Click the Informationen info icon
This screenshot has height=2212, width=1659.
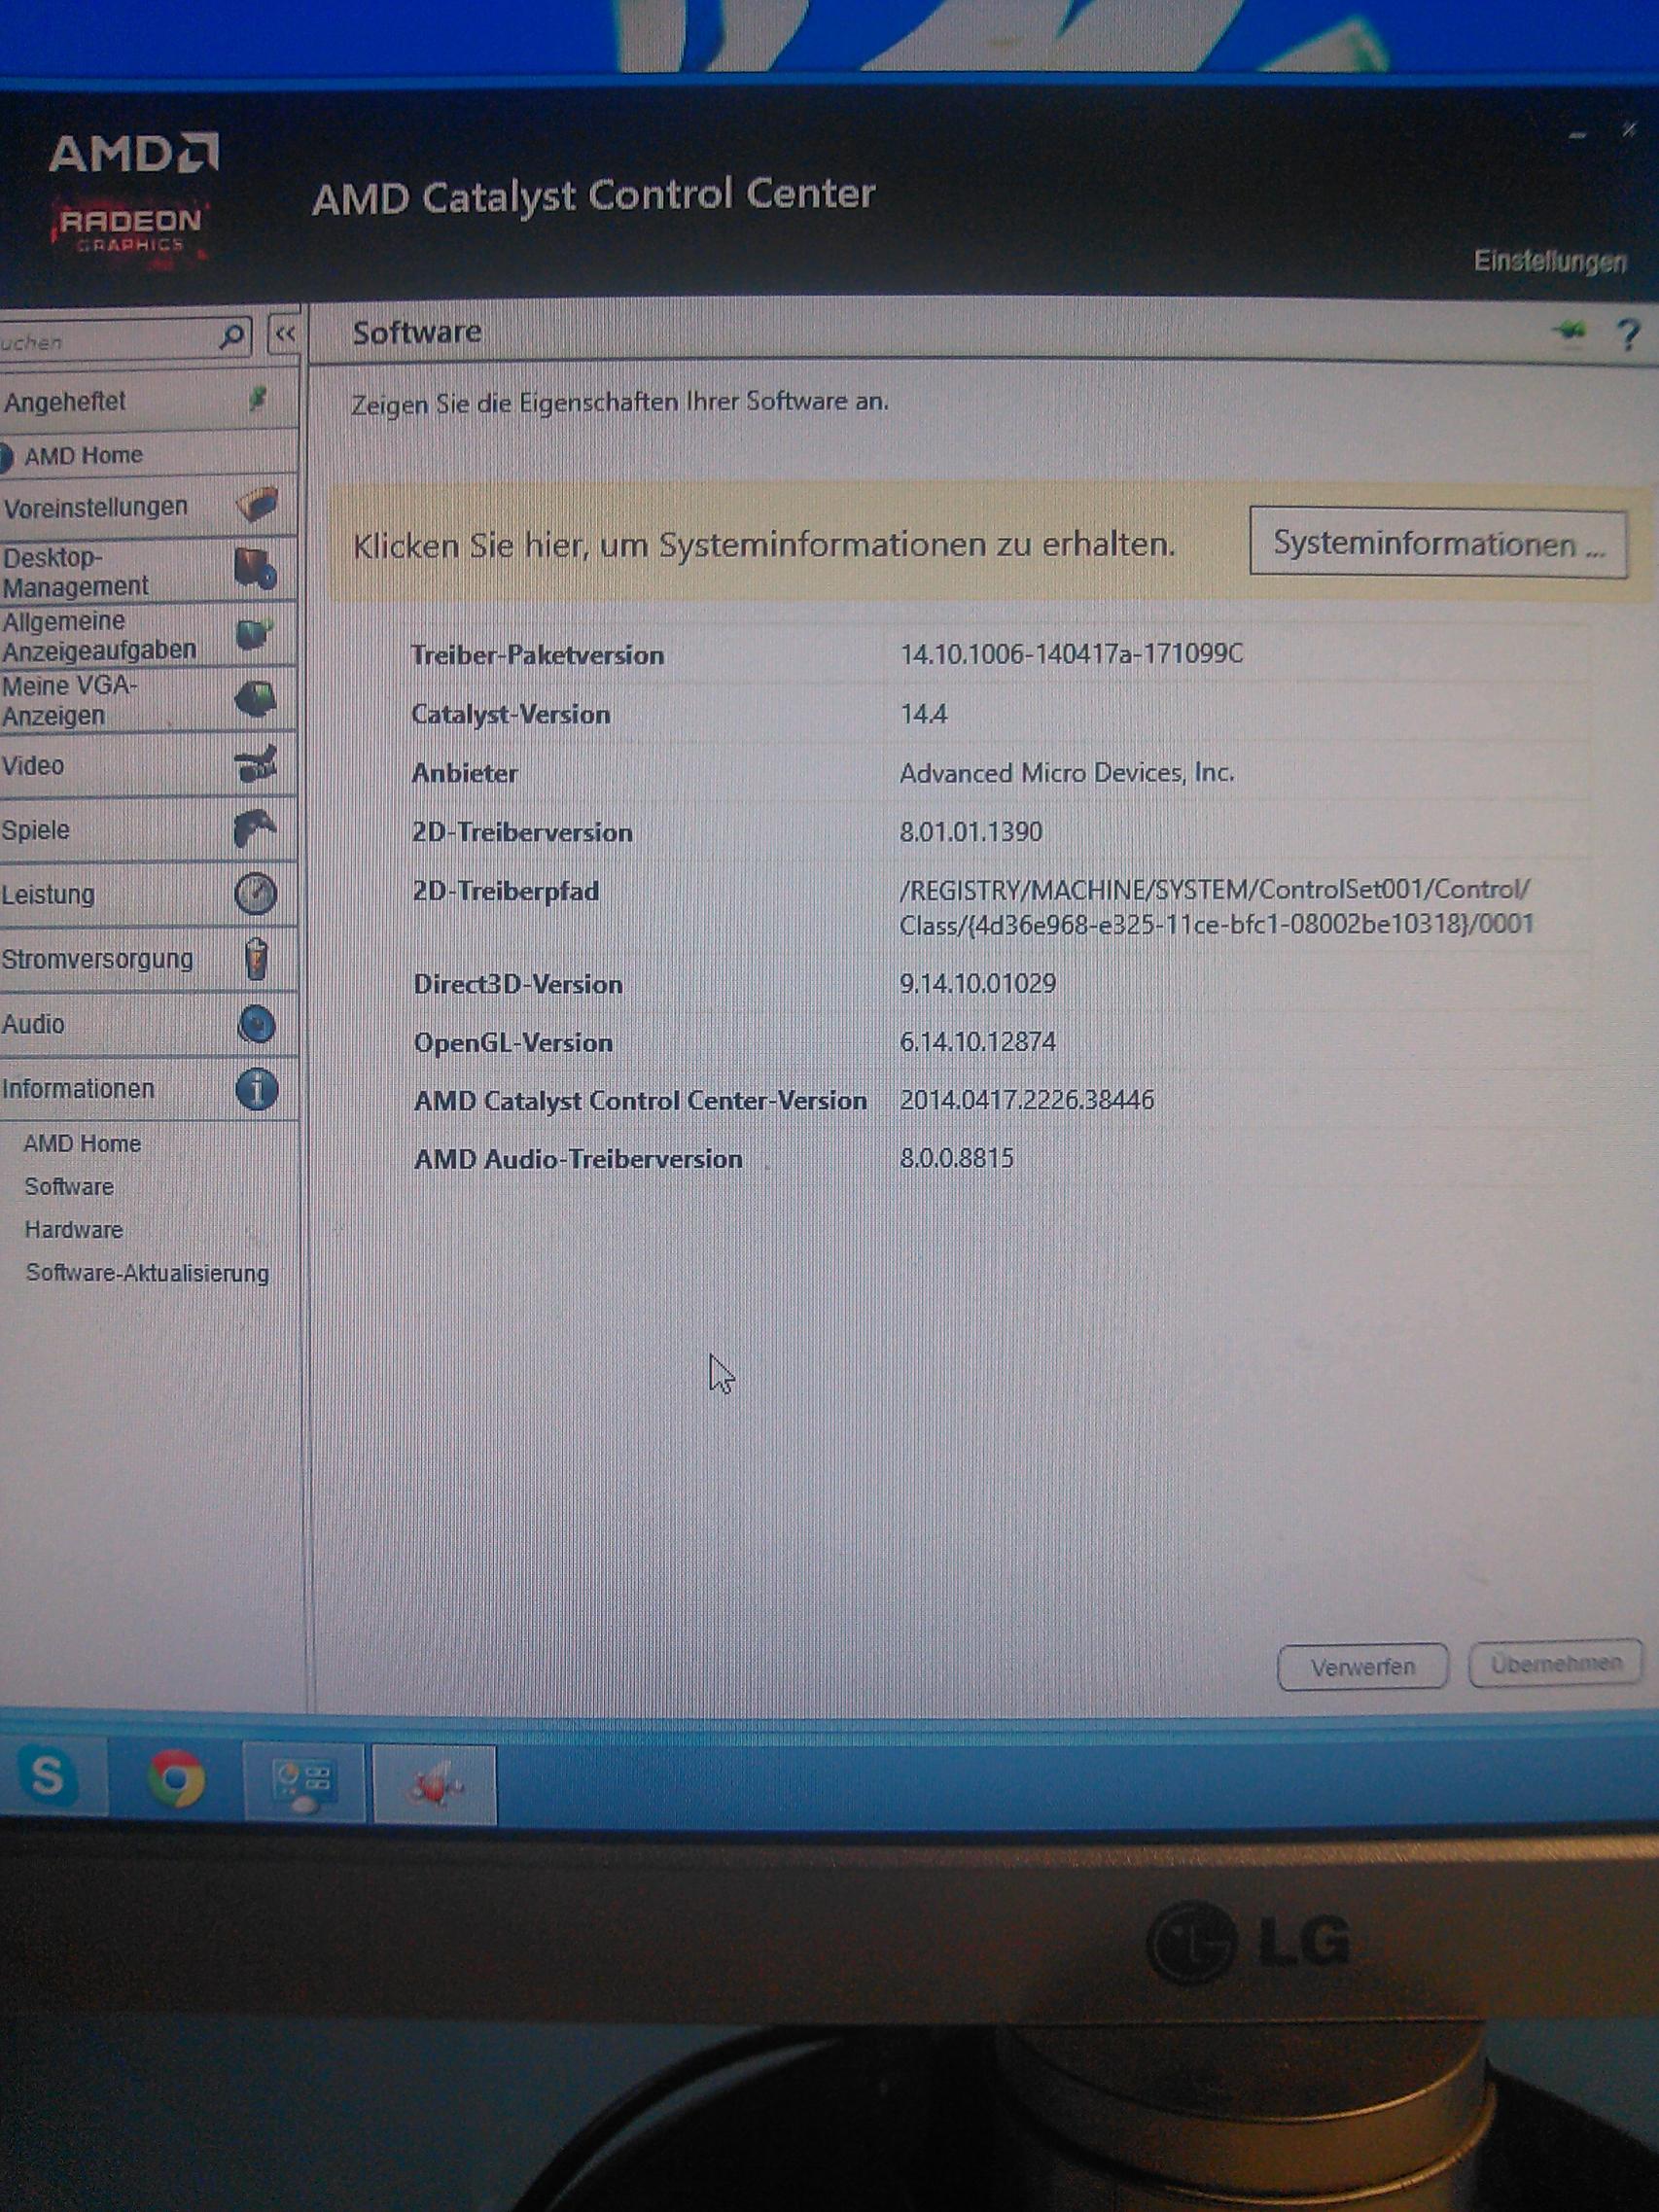257,1088
